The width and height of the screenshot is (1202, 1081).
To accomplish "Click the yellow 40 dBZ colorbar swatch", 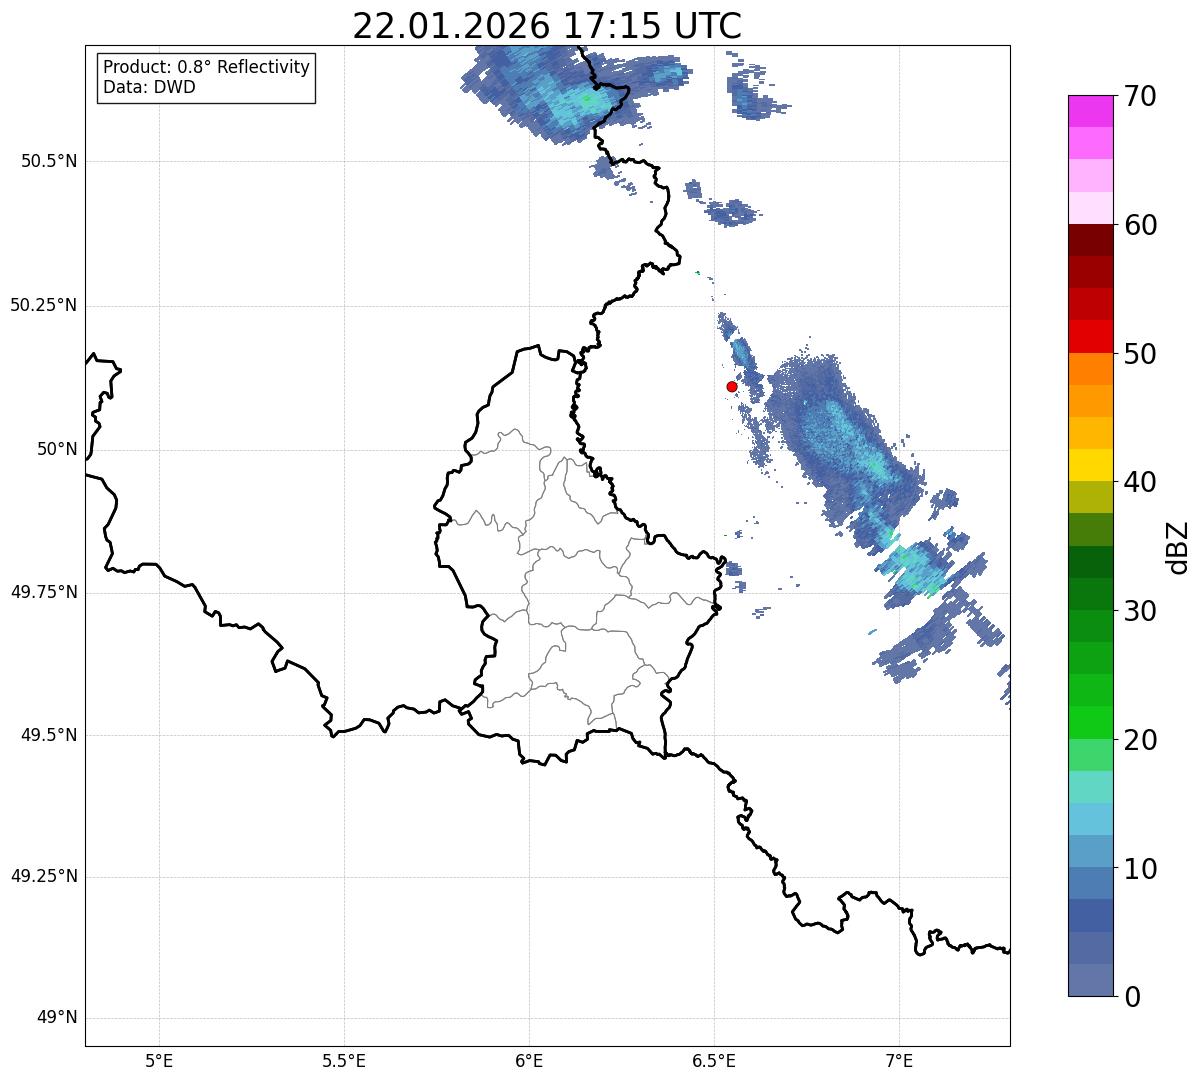I will [x=1090, y=465].
